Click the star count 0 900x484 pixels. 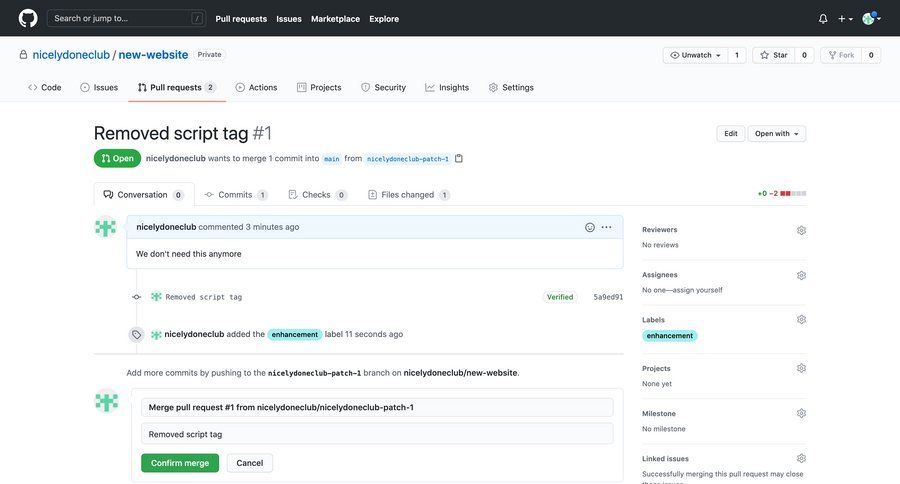pyautogui.click(x=804, y=55)
